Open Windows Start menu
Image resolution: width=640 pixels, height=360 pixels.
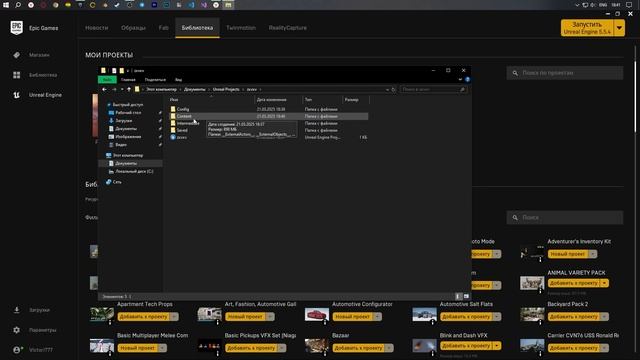[6, 5]
